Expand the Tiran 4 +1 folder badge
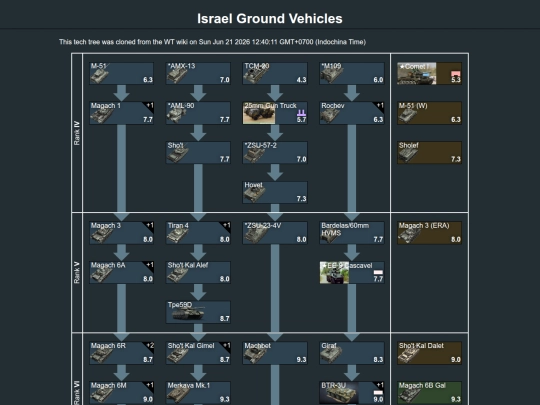The width and height of the screenshot is (540, 405). tap(226, 226)
